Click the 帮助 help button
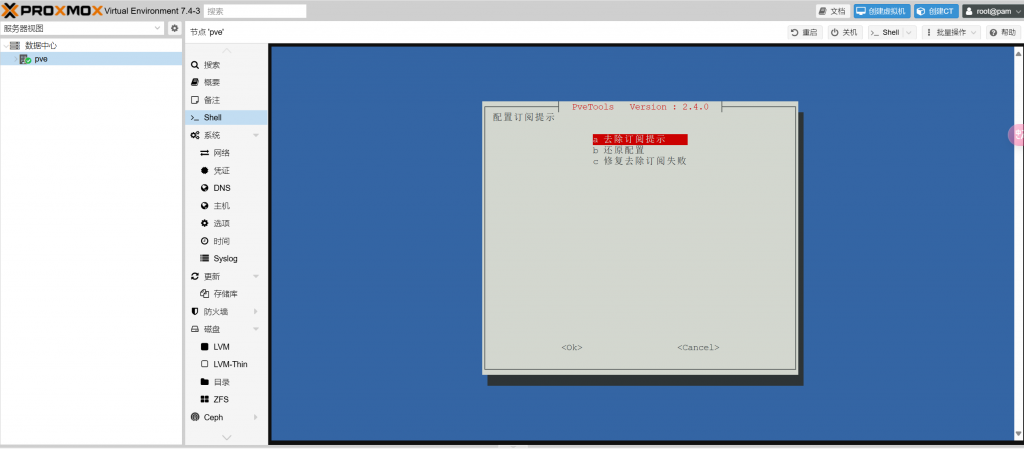 pos(1002,32)
